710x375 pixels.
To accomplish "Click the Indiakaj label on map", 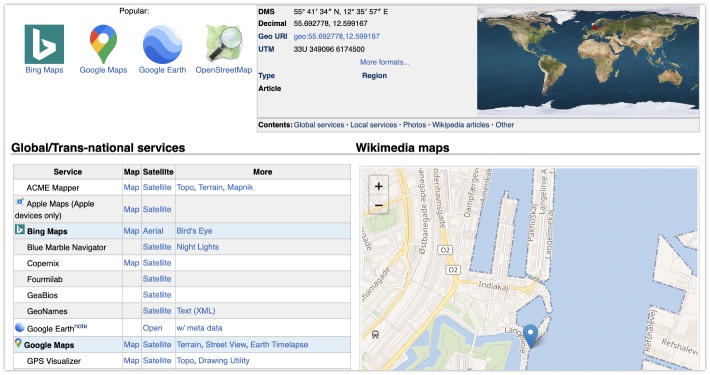I will tap(493, 286).
